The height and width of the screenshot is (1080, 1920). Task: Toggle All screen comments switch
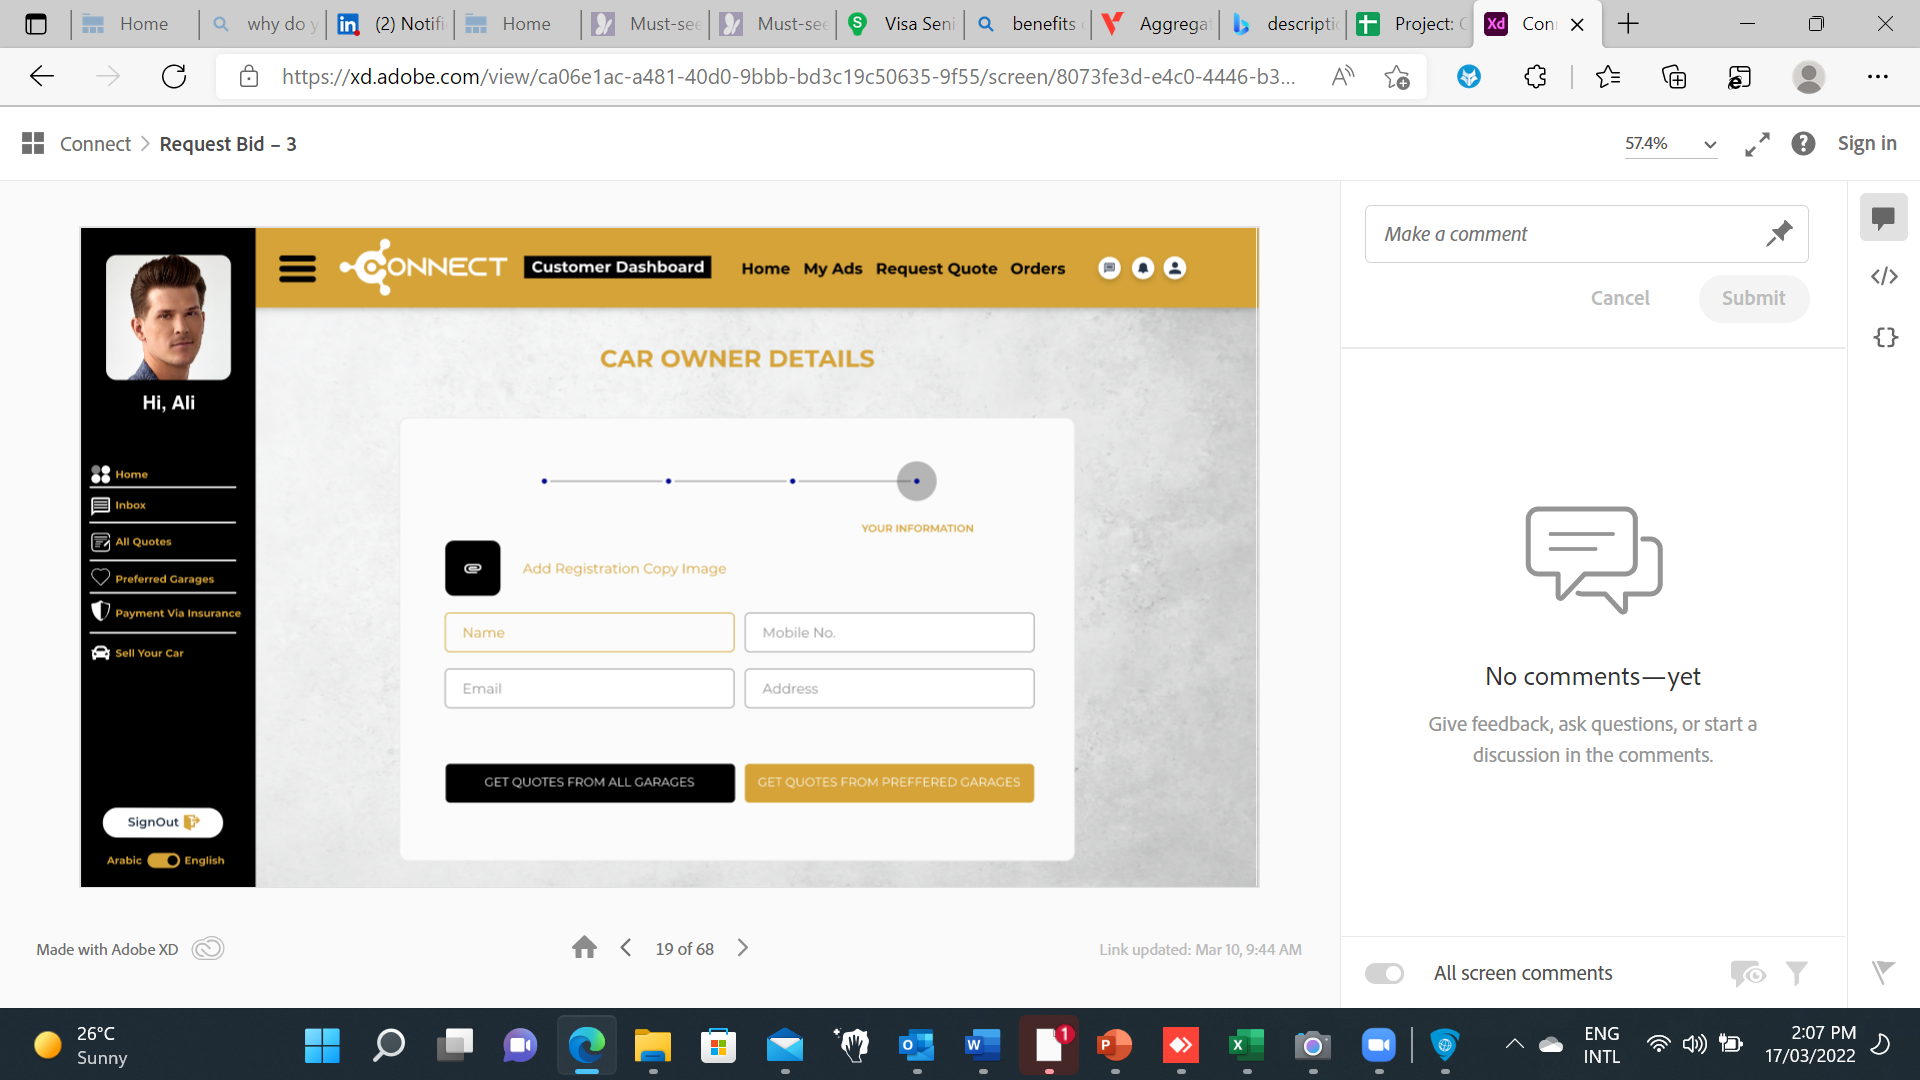1384,973
